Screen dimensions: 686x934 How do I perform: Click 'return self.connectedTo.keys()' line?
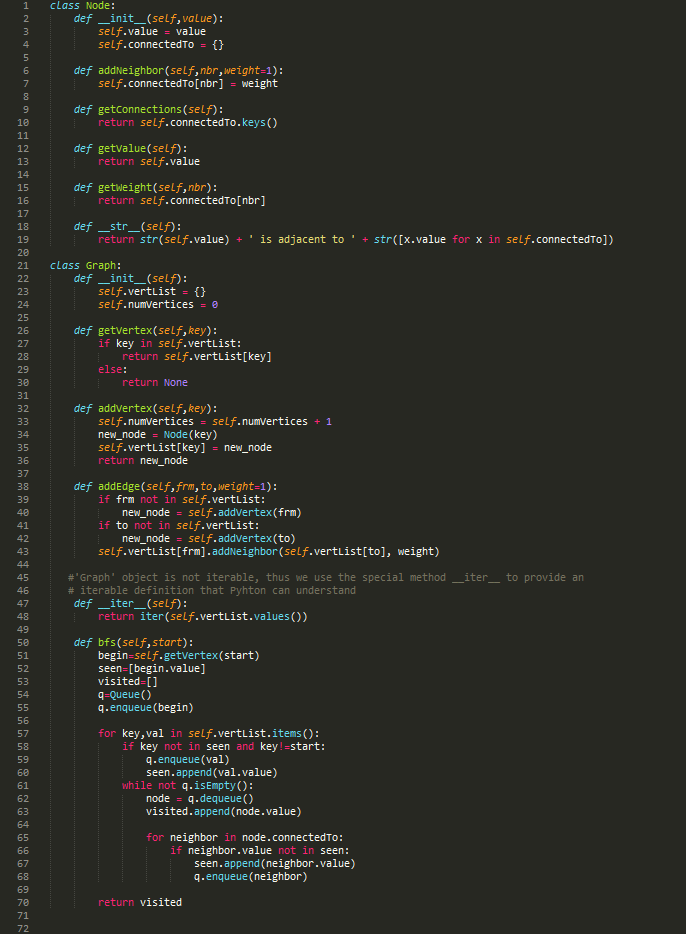pos(188,123)
